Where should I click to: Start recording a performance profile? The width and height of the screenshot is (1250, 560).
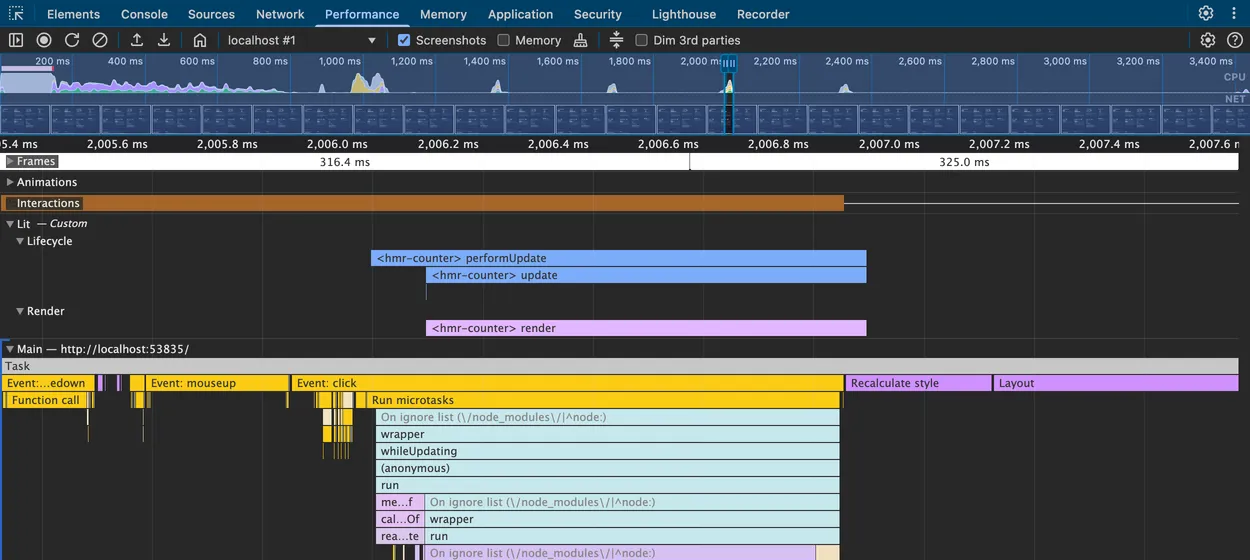[44, 40]
